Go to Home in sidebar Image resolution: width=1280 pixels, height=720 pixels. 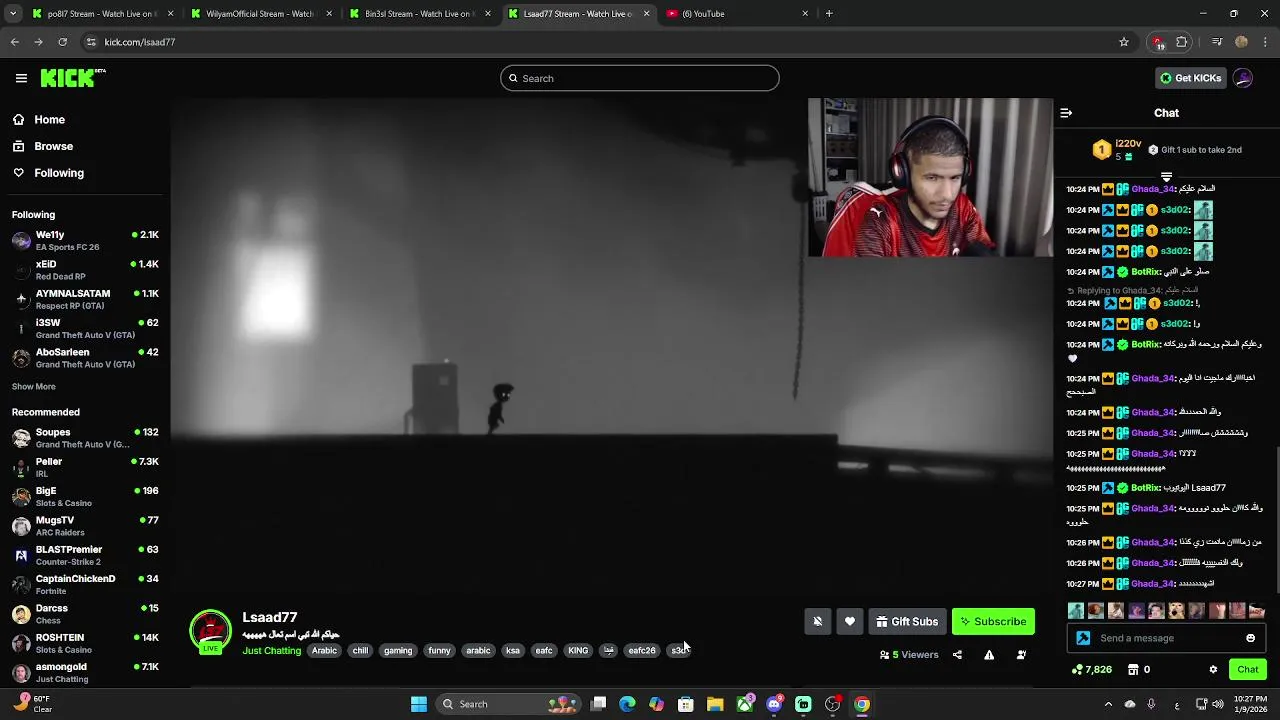click(x=49, y=120)
